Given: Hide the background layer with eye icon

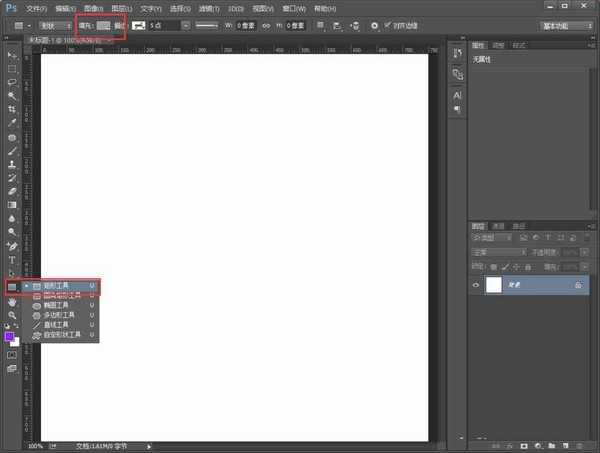Looking at the screenshot, I should 475,285.
